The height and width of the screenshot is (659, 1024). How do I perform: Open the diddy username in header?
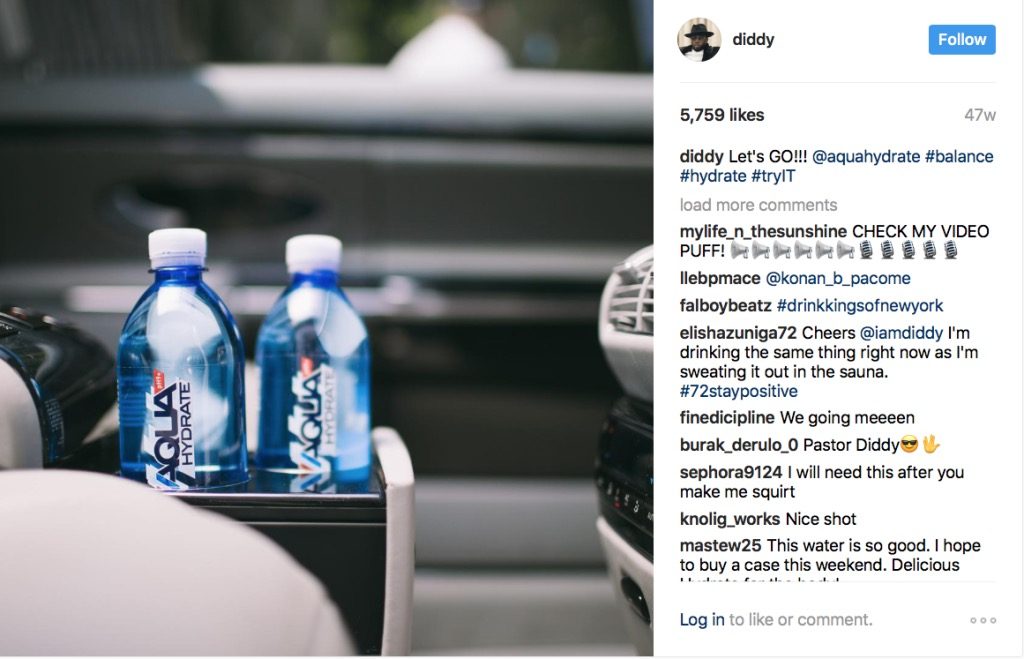coord(753,39)
